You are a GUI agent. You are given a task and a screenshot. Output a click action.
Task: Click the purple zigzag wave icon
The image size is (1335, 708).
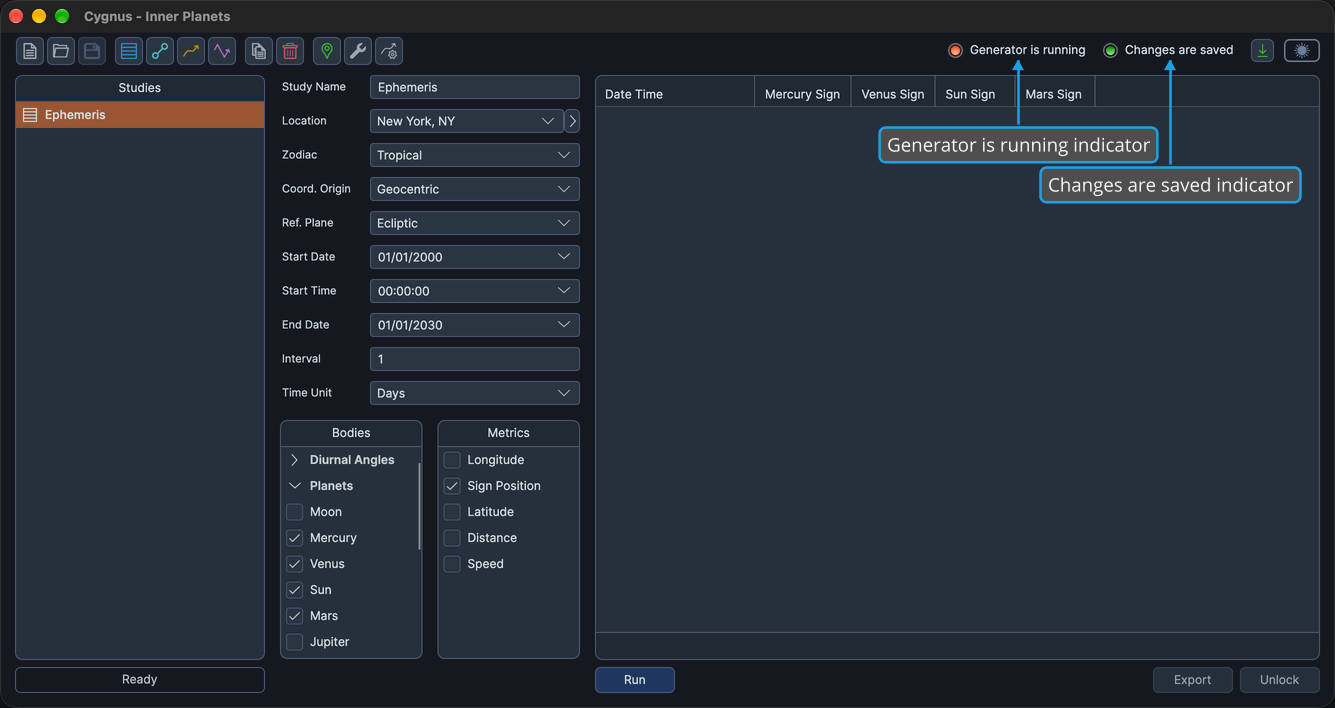[x=222, y=51]
